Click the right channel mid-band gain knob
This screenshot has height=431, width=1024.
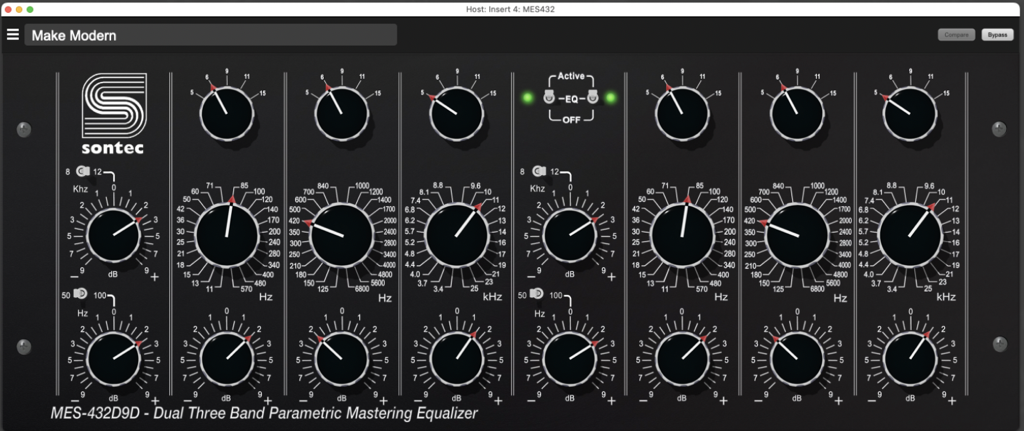pos(797,359)
